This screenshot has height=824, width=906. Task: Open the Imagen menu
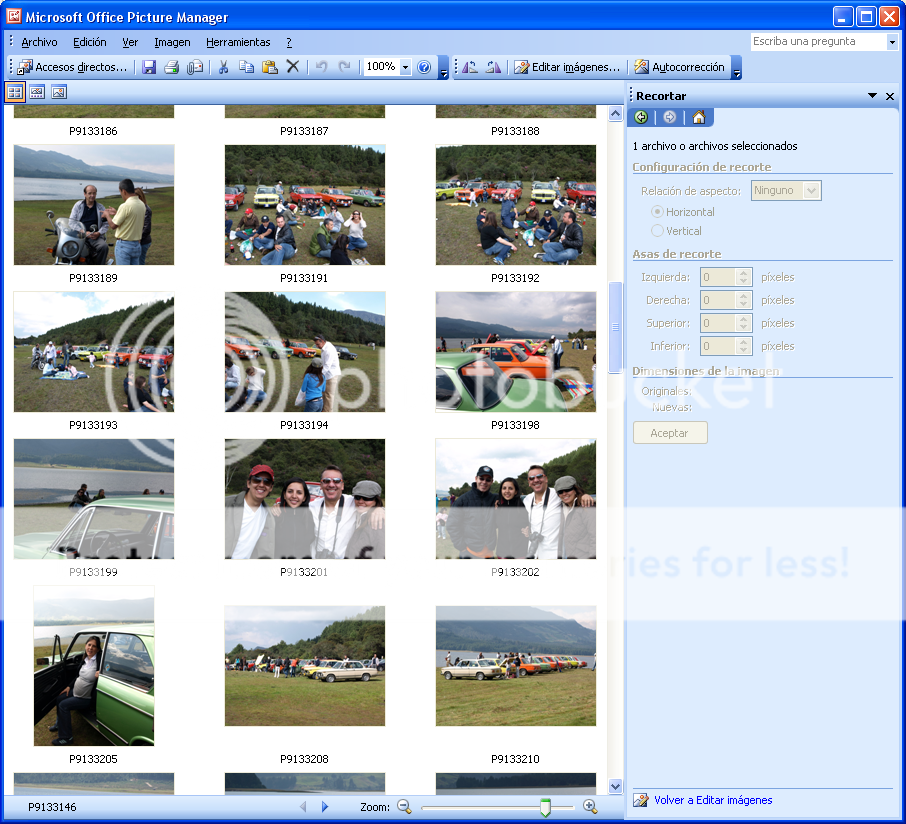(x=172, y=42)
